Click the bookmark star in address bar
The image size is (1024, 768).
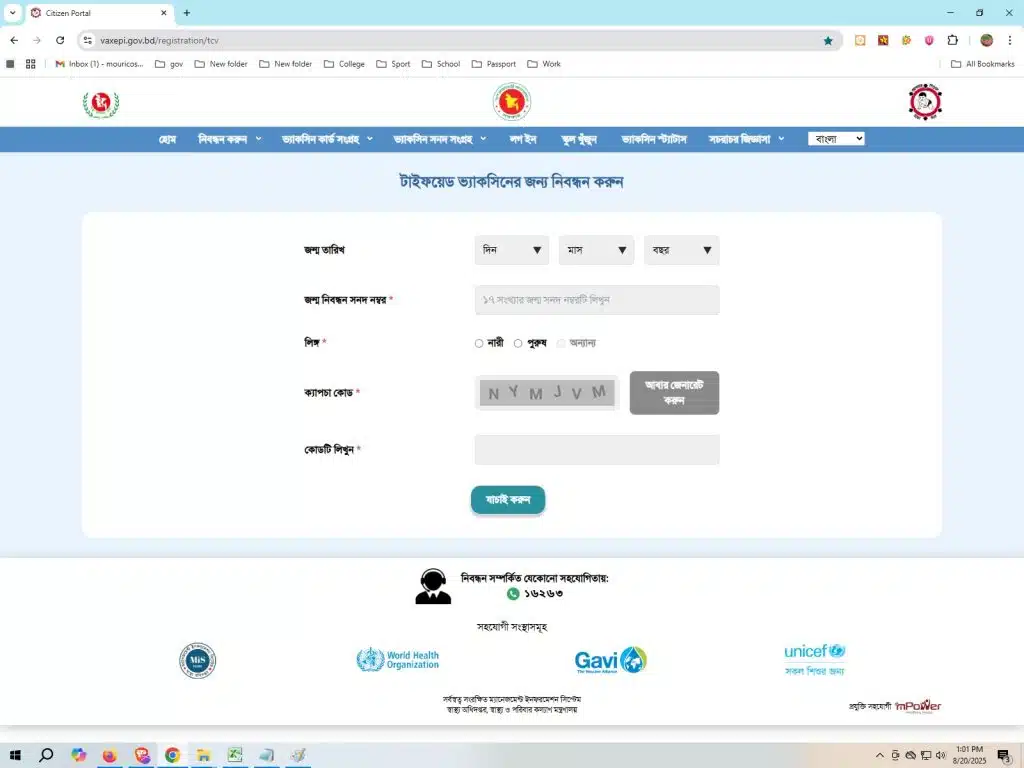[828, 41]
